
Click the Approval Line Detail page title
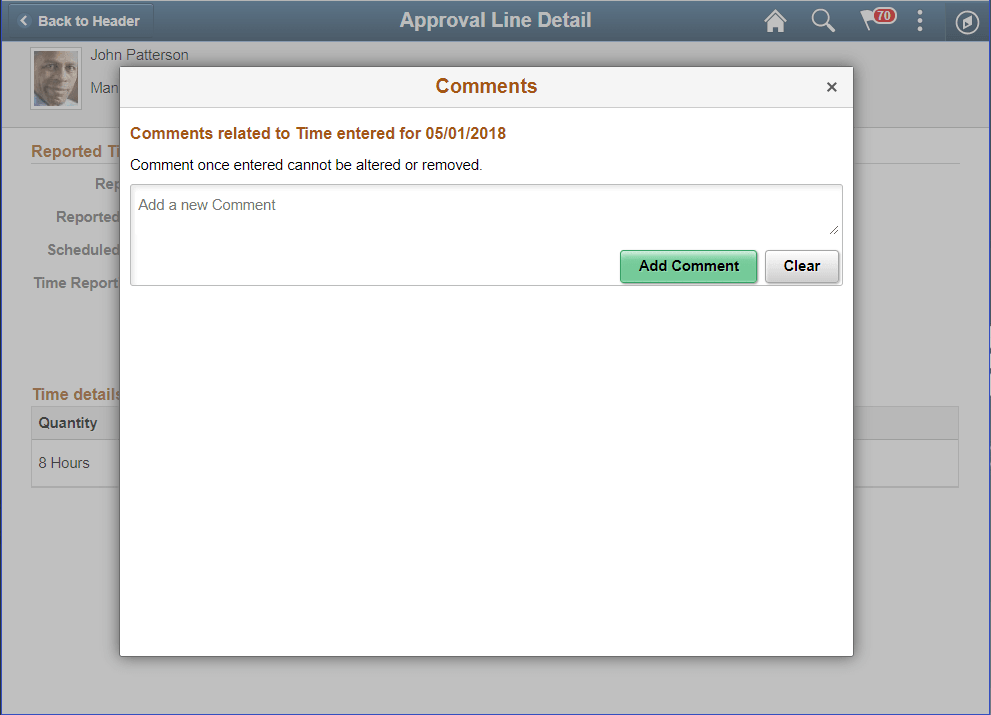495,20
